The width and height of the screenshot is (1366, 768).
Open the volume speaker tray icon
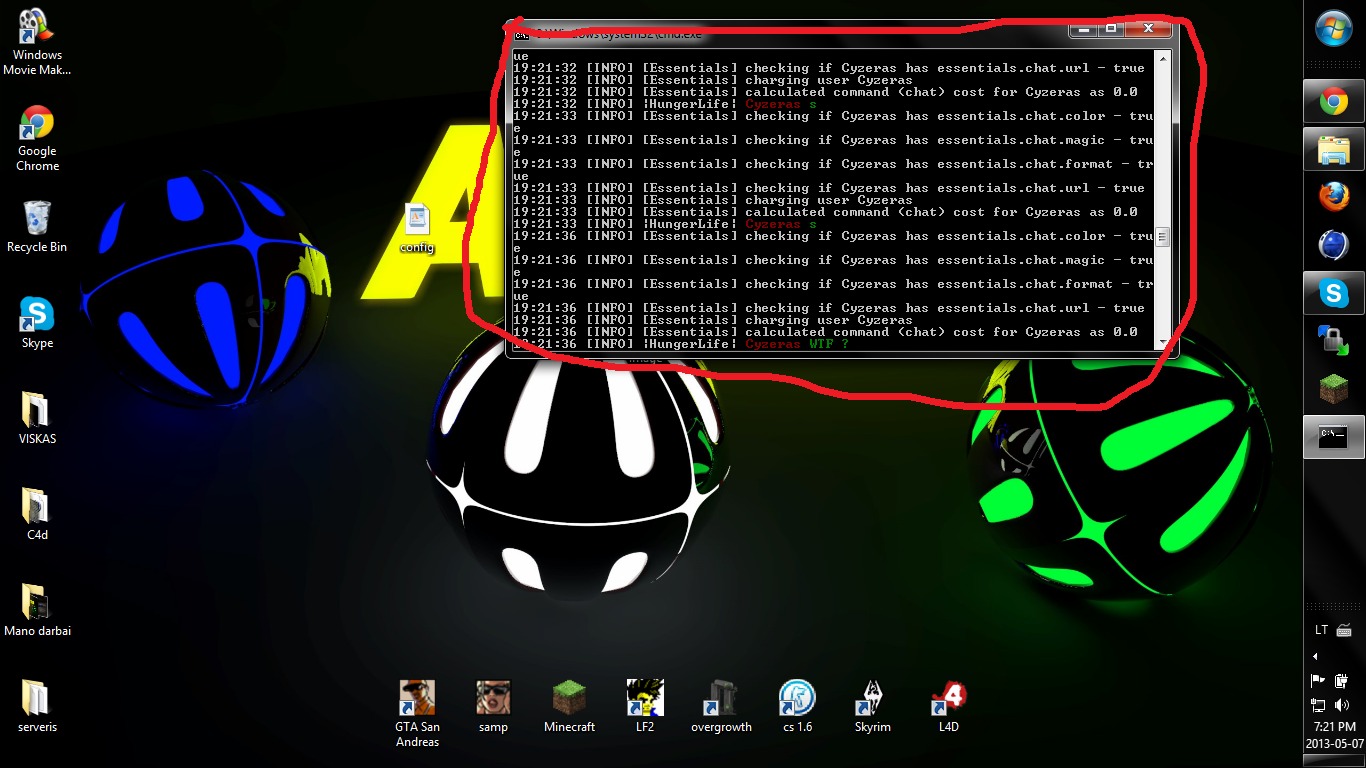[1342, 705]
